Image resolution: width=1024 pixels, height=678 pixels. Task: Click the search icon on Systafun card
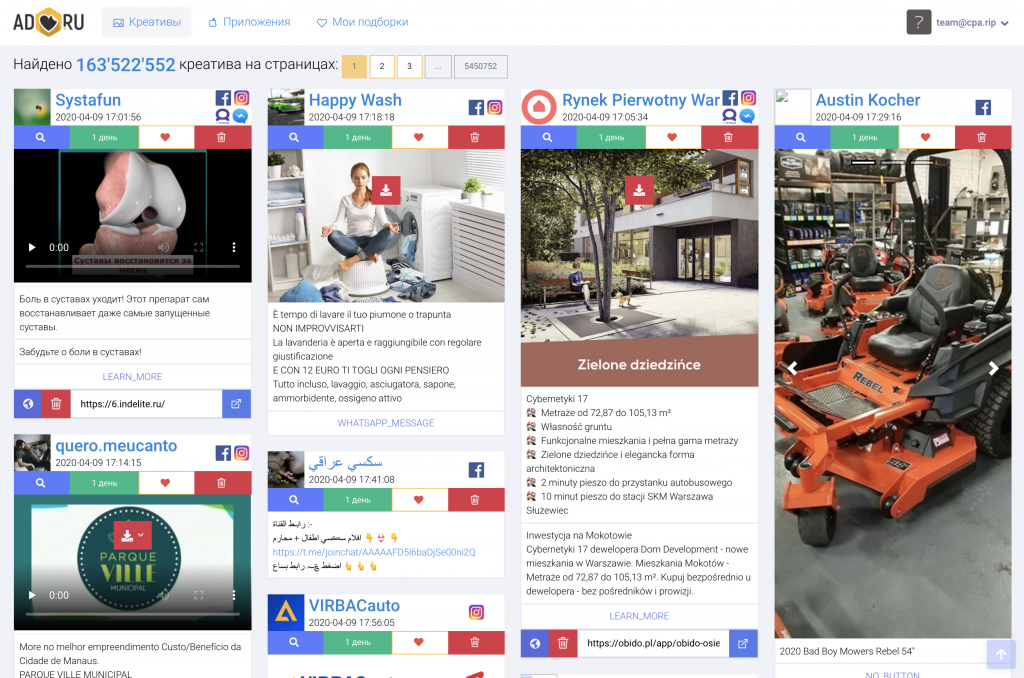click(x=41, y=137)
